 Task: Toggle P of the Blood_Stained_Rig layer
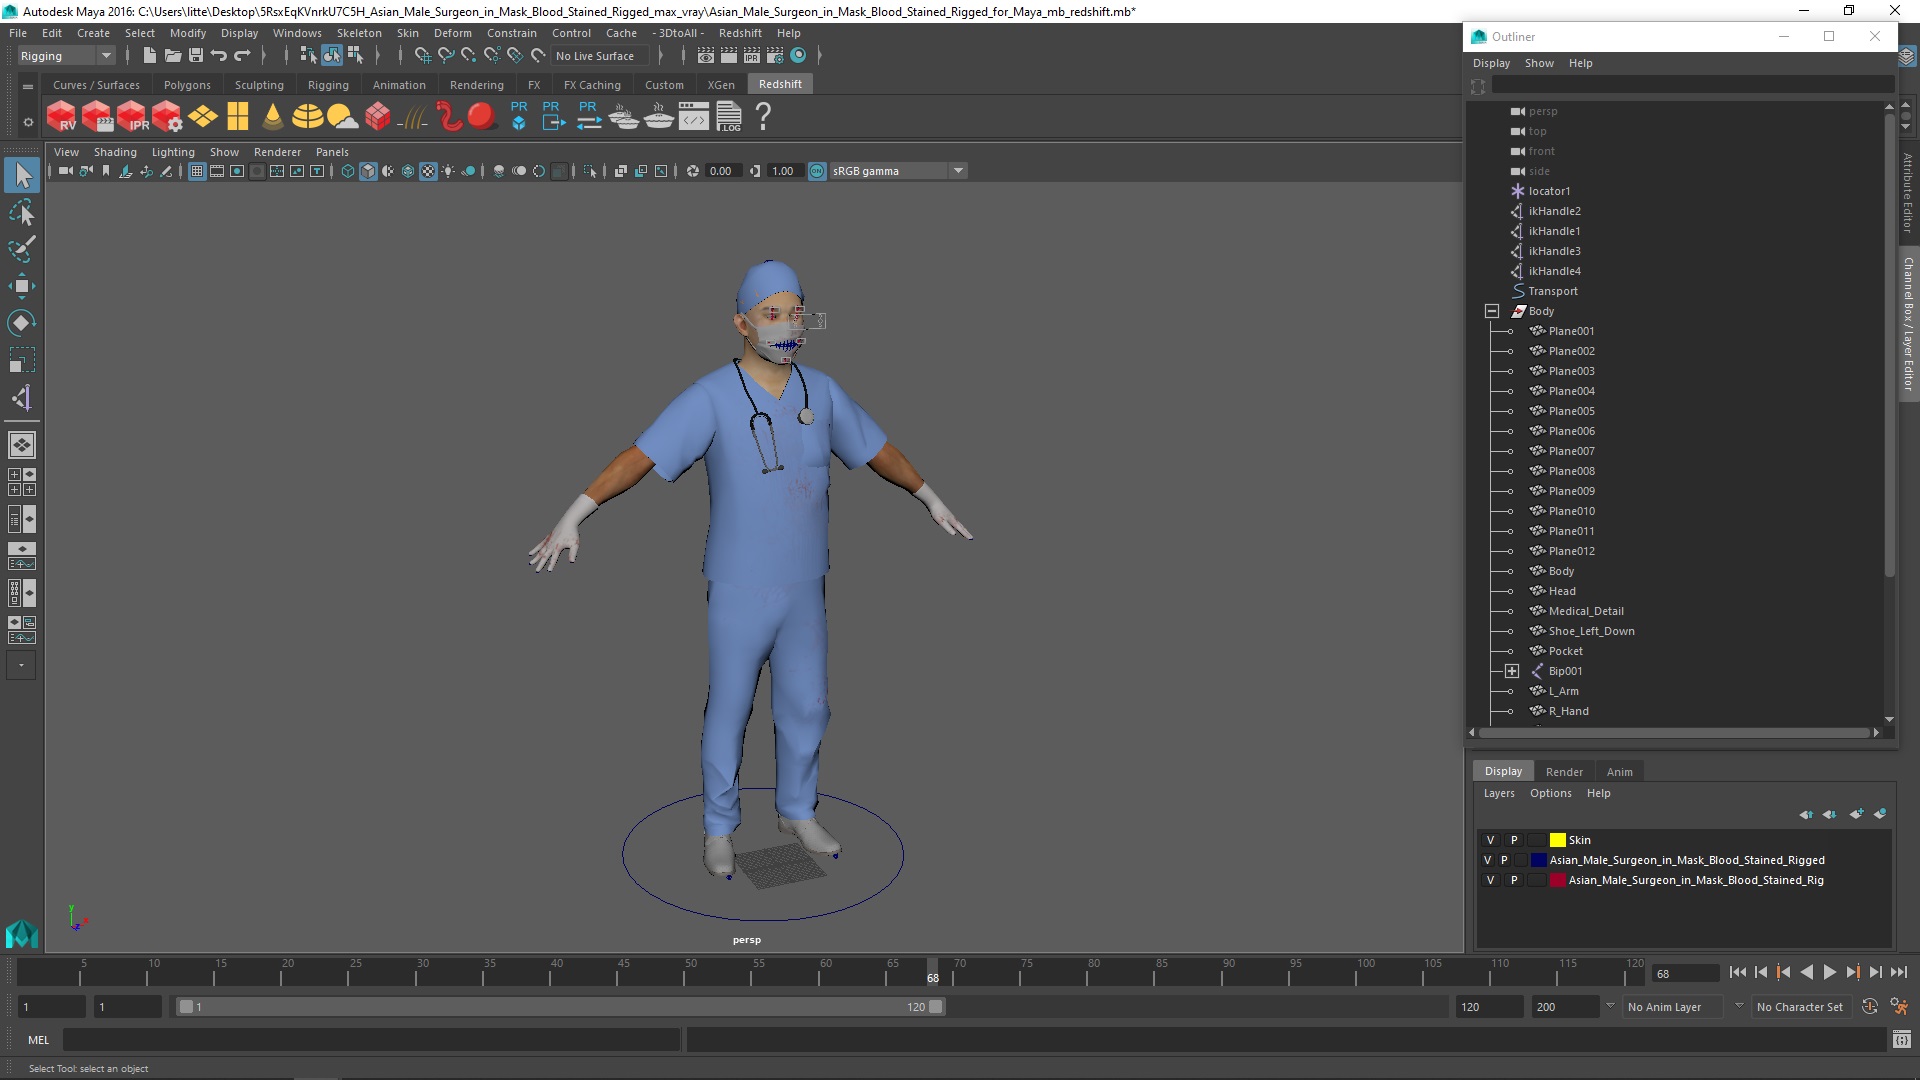click(1514, 880)
